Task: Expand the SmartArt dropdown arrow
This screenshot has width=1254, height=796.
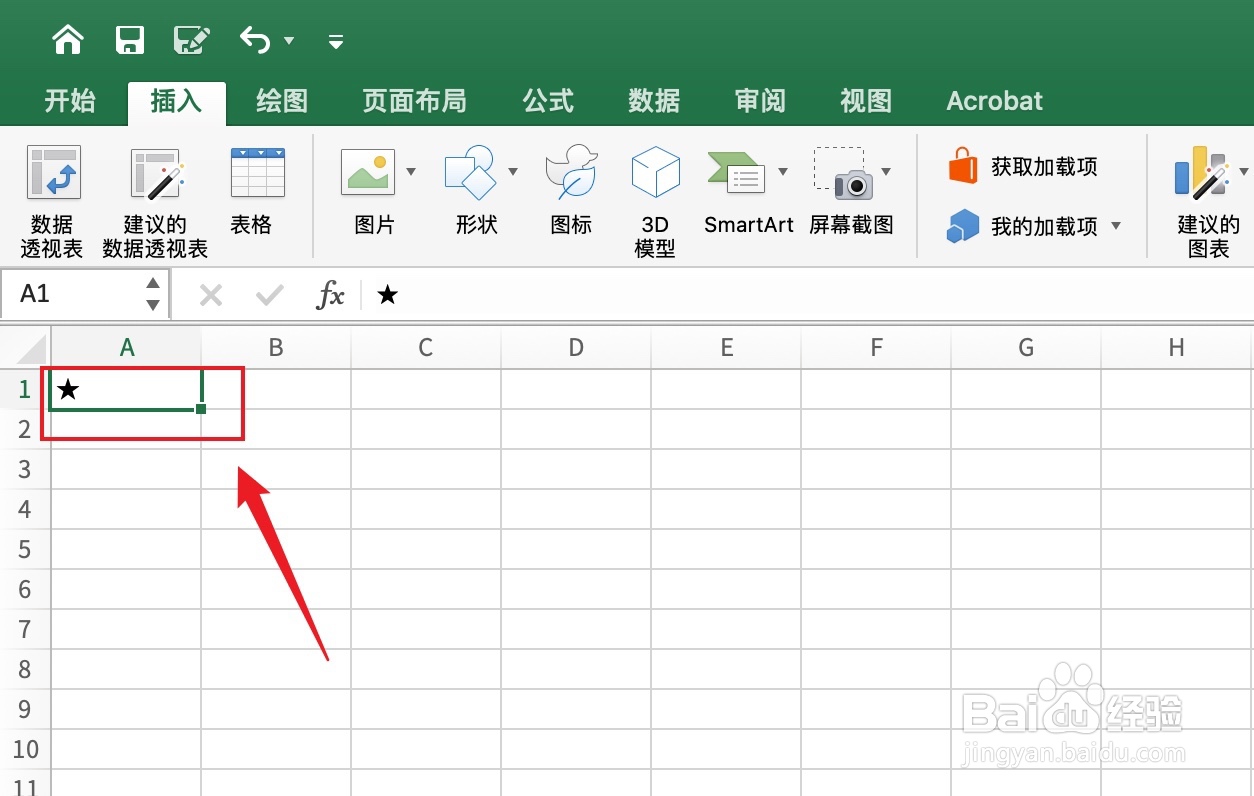Action: pyautogui.click(x=783, y=172)
